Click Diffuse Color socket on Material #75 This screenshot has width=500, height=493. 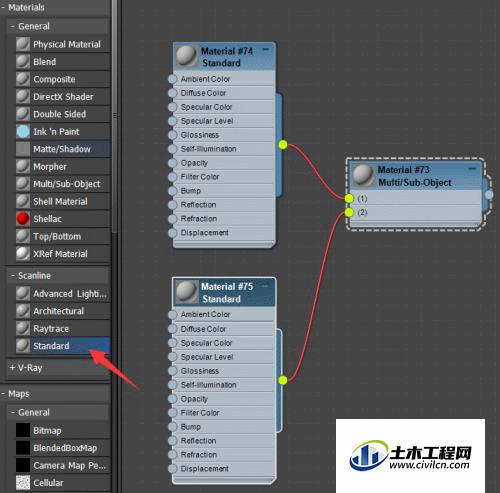click(x=172, y=329)
